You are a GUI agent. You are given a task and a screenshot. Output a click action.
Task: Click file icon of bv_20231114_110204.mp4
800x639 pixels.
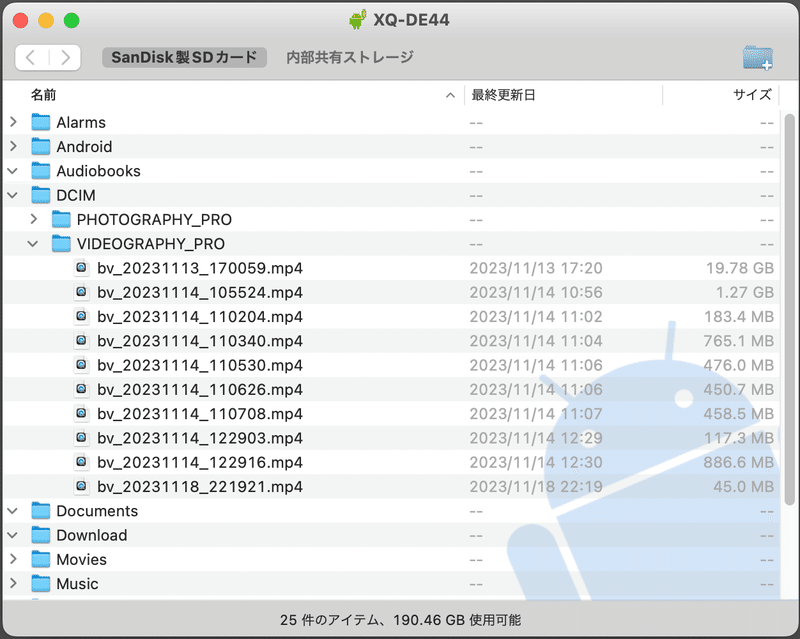(x=81, y=316)
